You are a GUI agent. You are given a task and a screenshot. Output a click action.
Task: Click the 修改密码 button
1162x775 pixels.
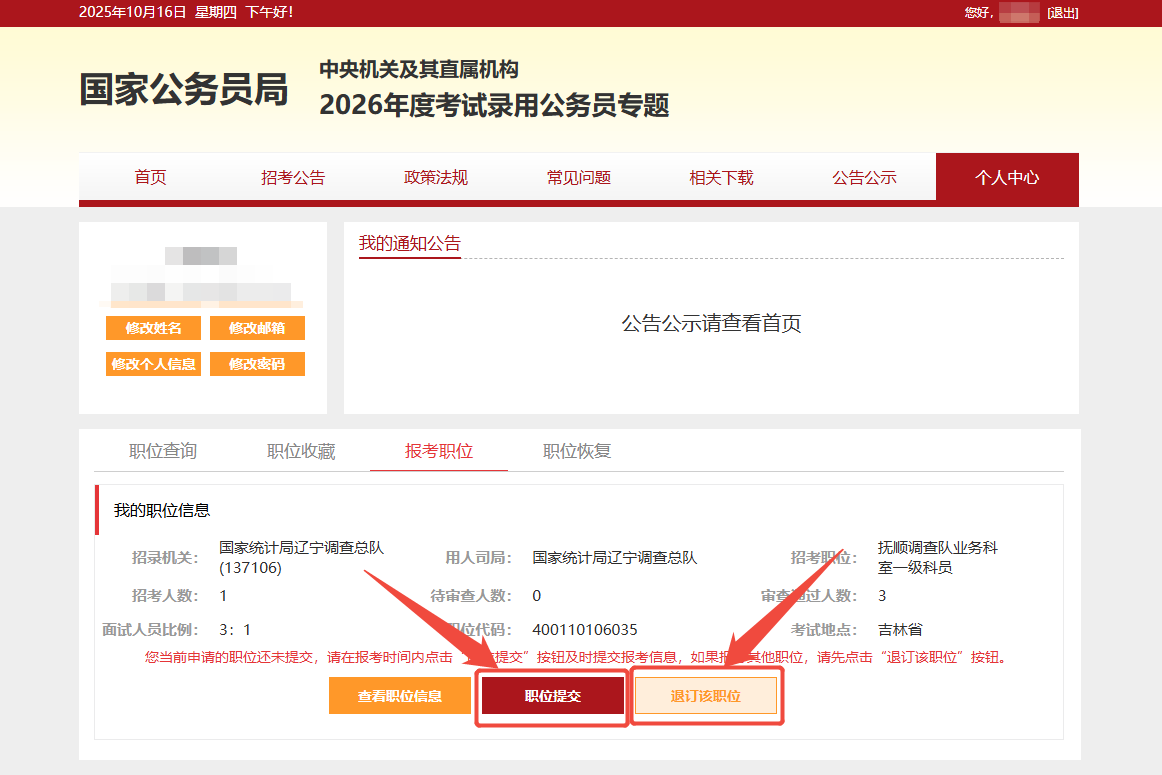pyautogui.click(x=257, y=364)
